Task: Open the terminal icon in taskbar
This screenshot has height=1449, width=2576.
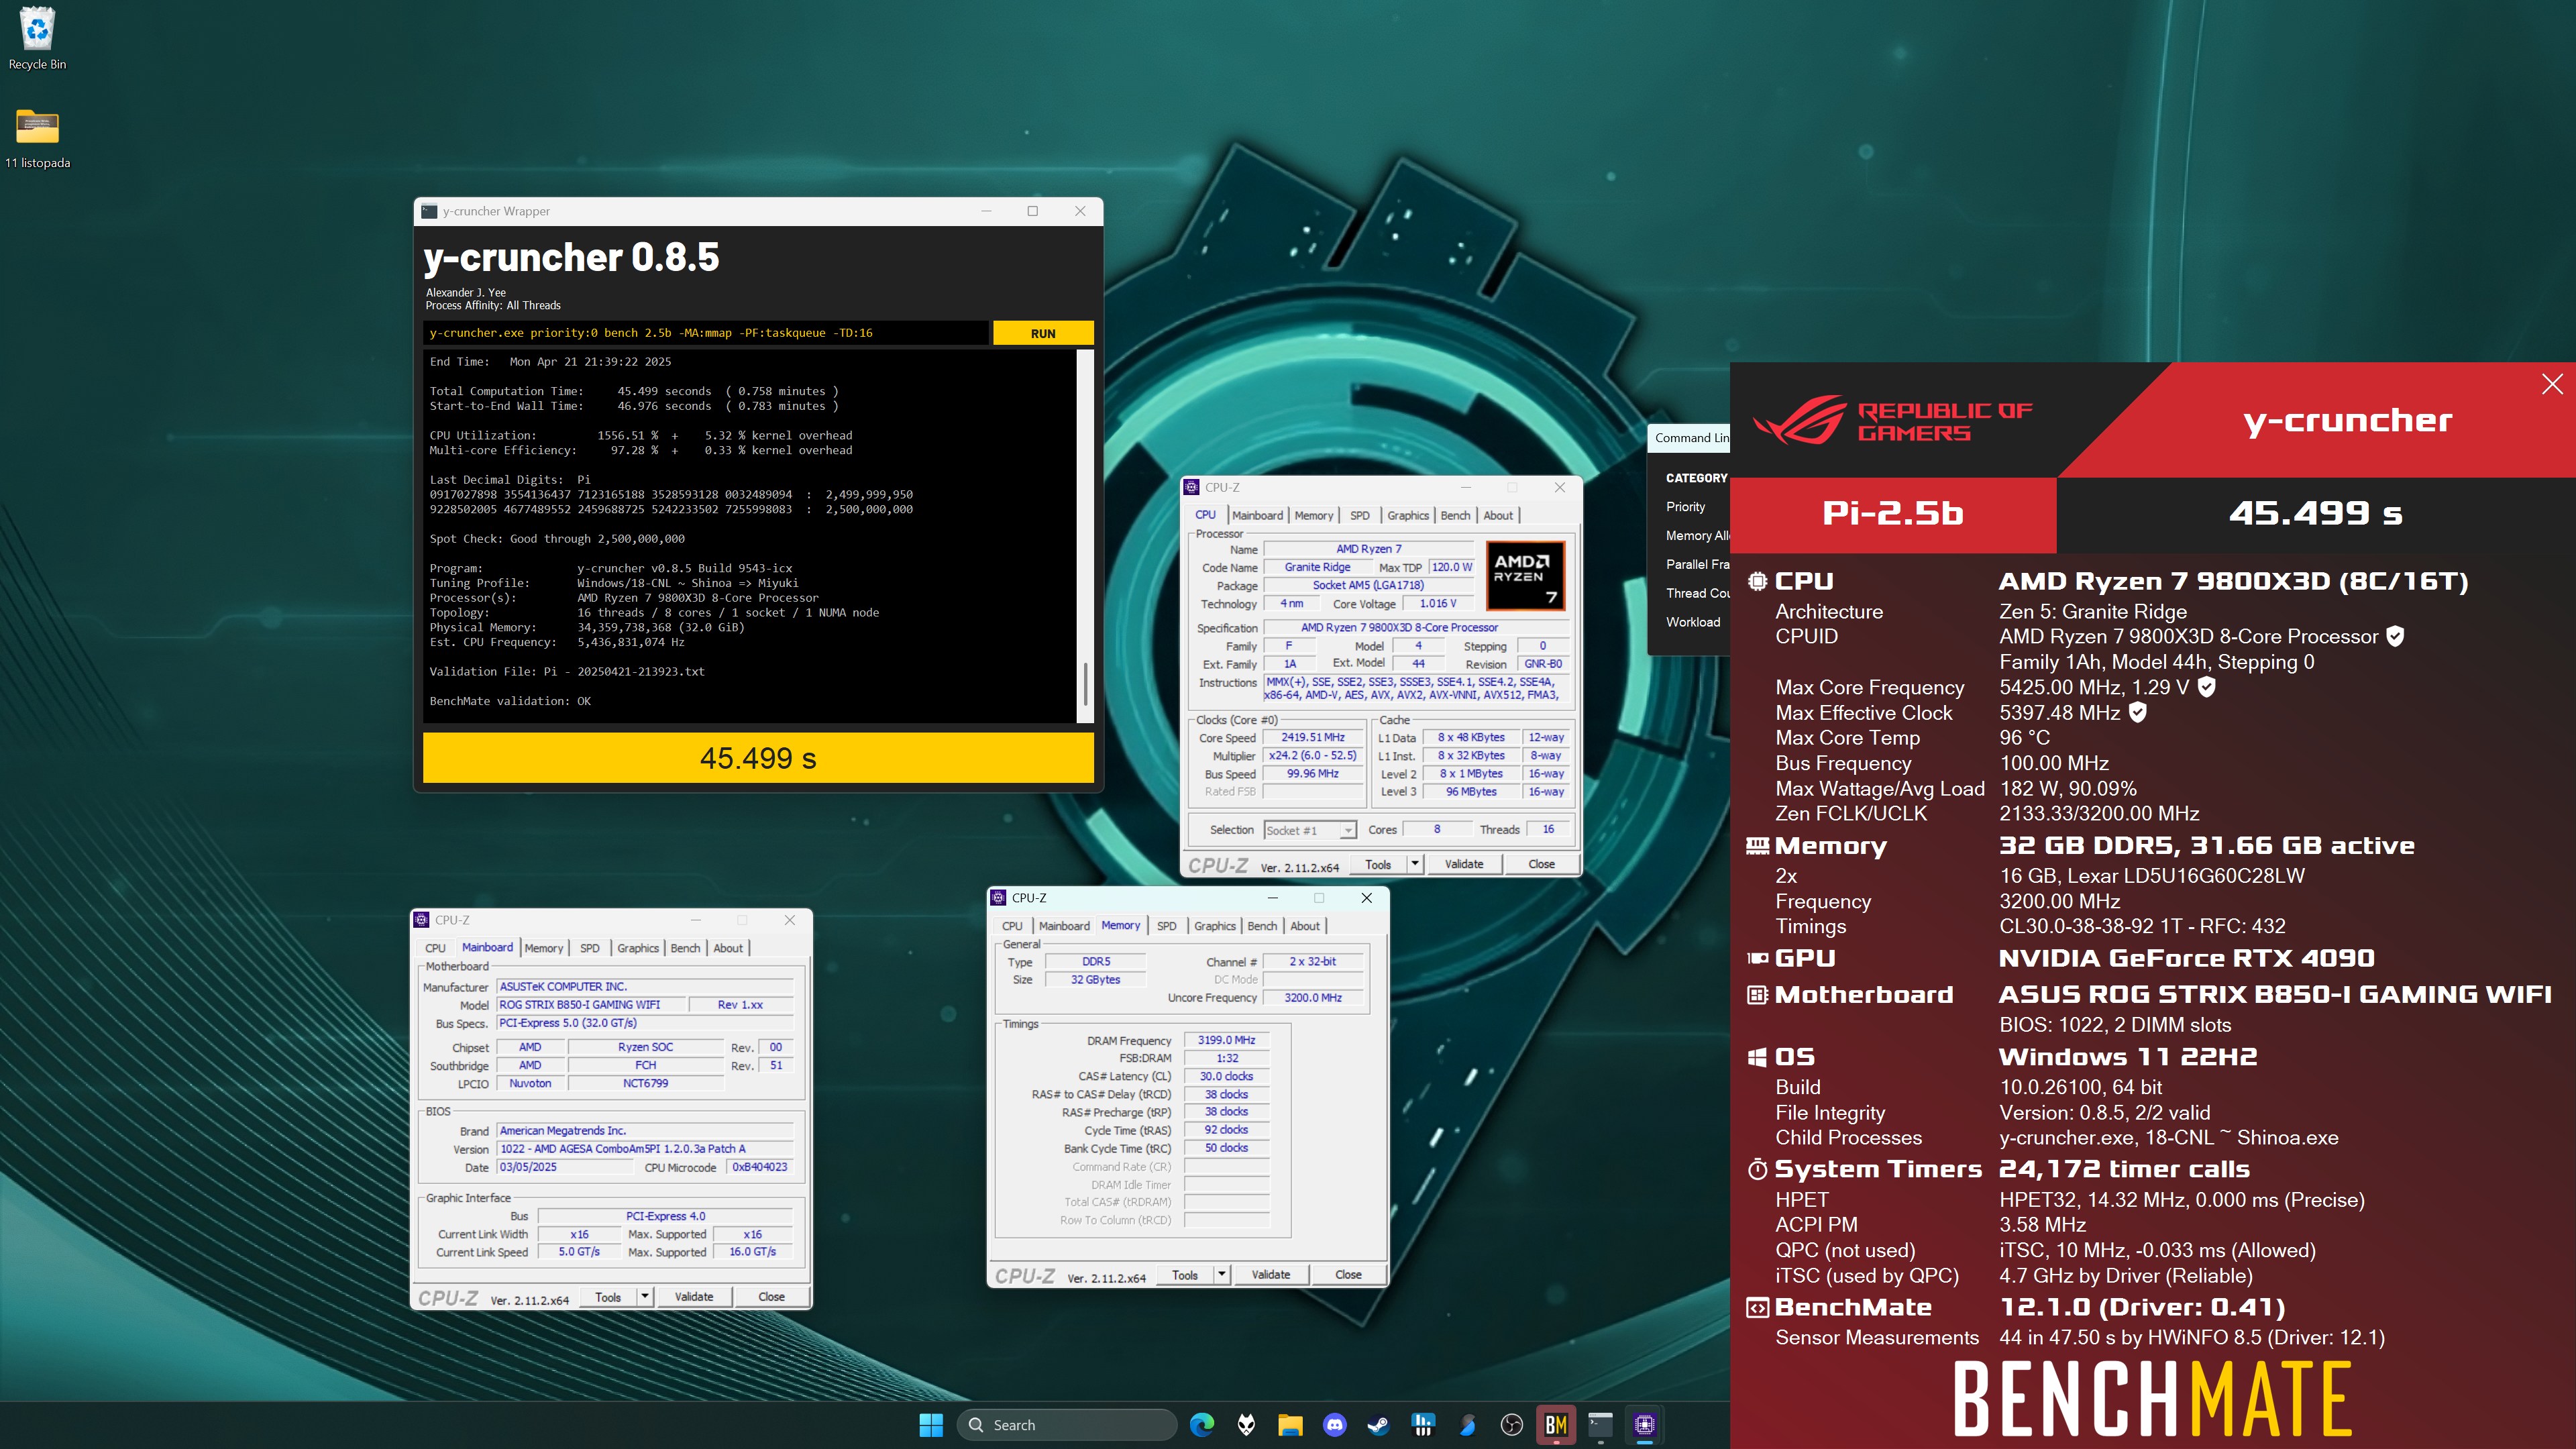Action: (1600, 1425)
